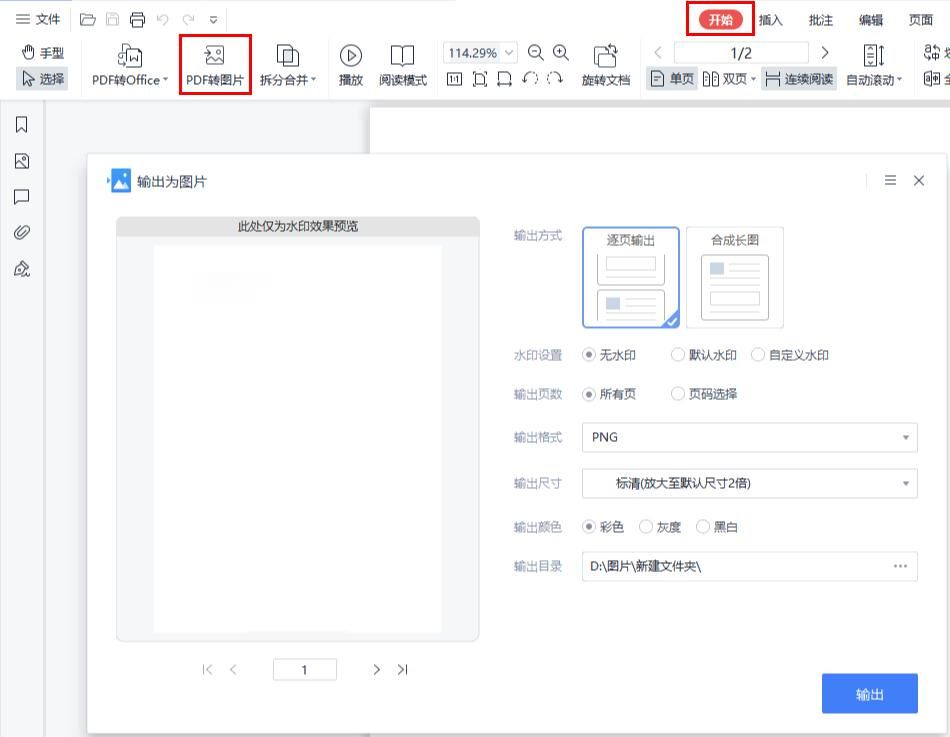This screenshot has height=737, width=950.
Task: Click the 旋转文档 tool
Action: (605, 65)
